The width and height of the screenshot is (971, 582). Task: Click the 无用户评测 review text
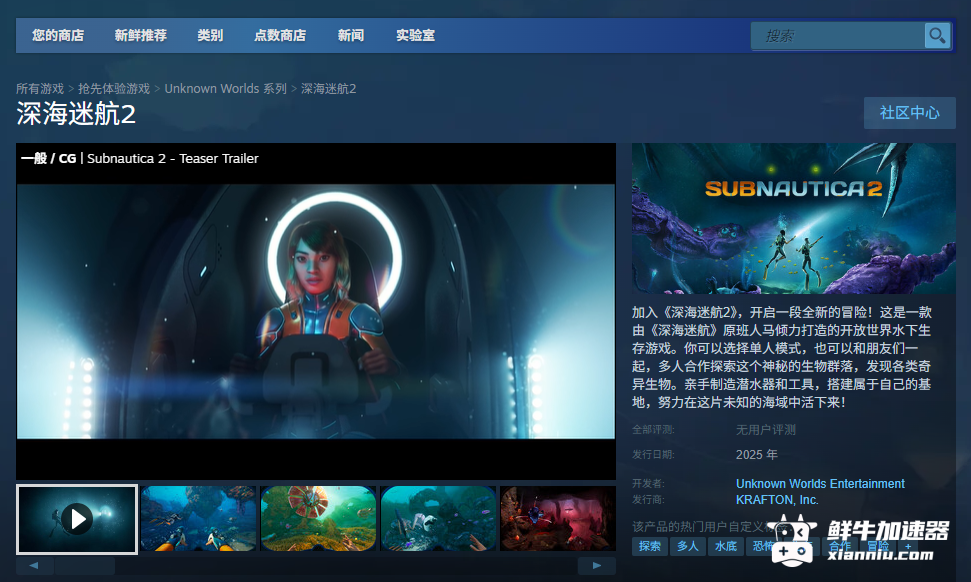tap(765, 430)
